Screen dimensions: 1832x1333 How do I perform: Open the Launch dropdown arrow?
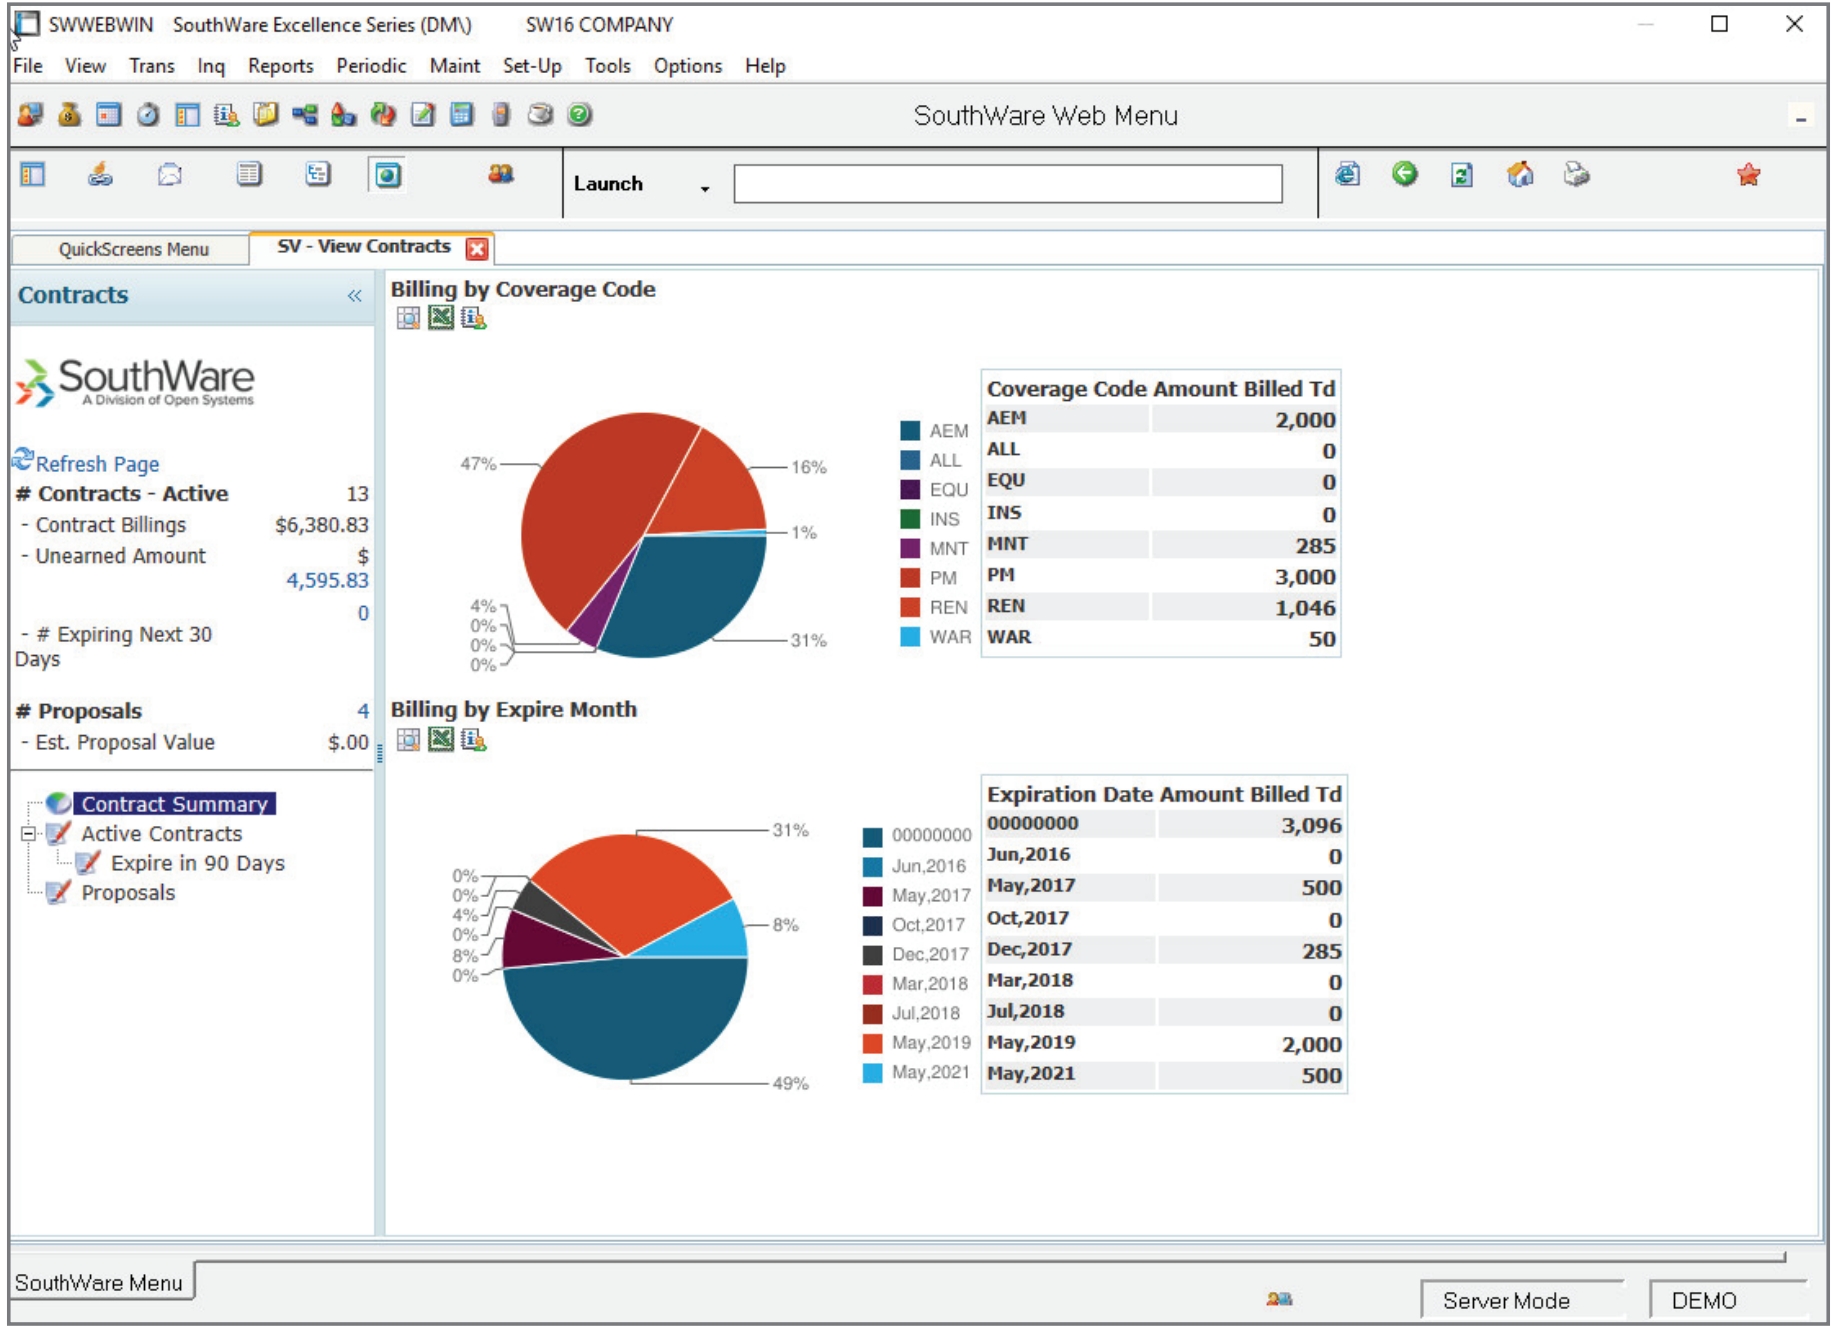click(705, 189)
